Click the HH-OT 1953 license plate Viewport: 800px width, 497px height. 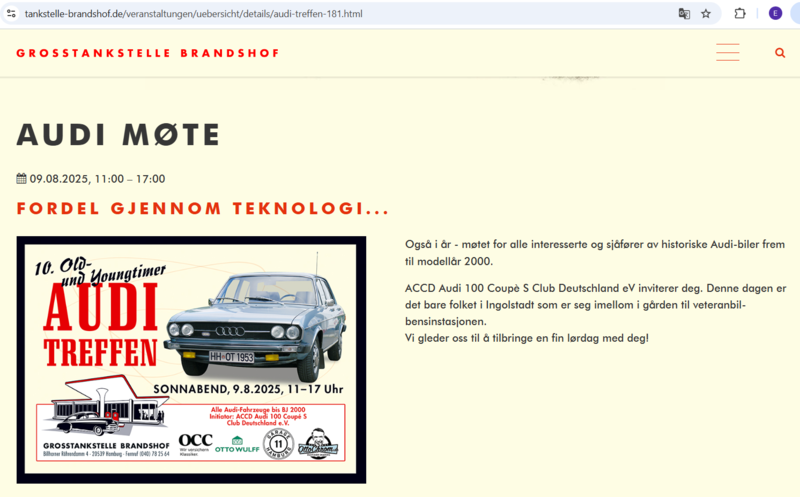232,357
